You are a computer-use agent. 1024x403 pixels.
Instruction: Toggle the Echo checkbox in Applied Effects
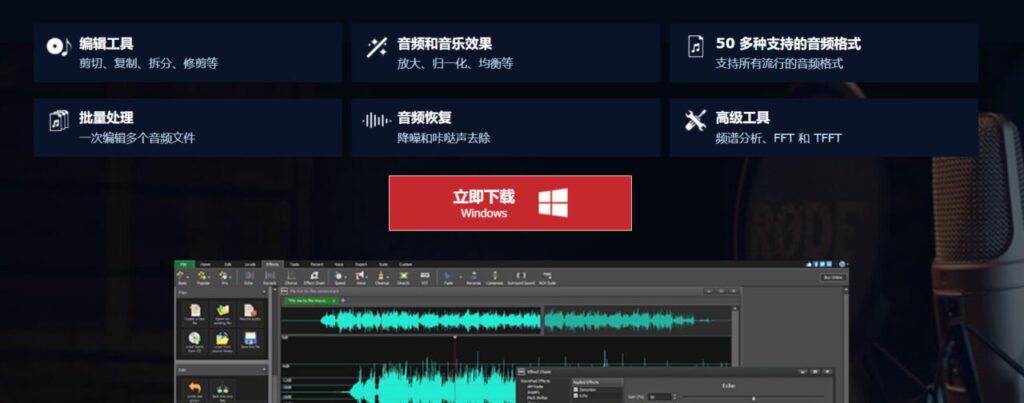tap(575, 395)
